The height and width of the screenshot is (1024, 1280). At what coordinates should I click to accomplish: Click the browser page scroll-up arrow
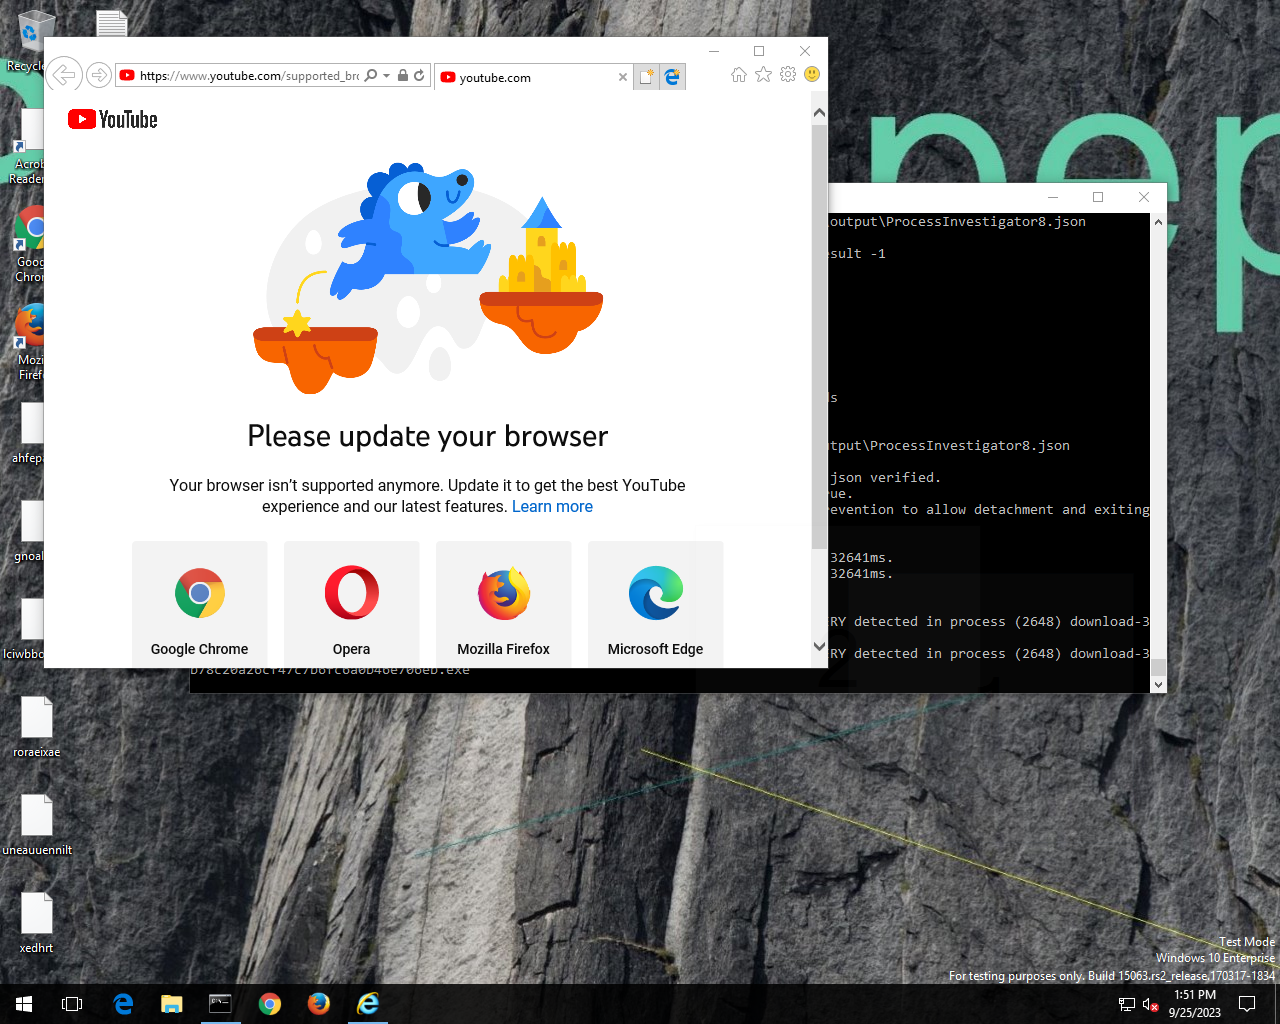819,113
